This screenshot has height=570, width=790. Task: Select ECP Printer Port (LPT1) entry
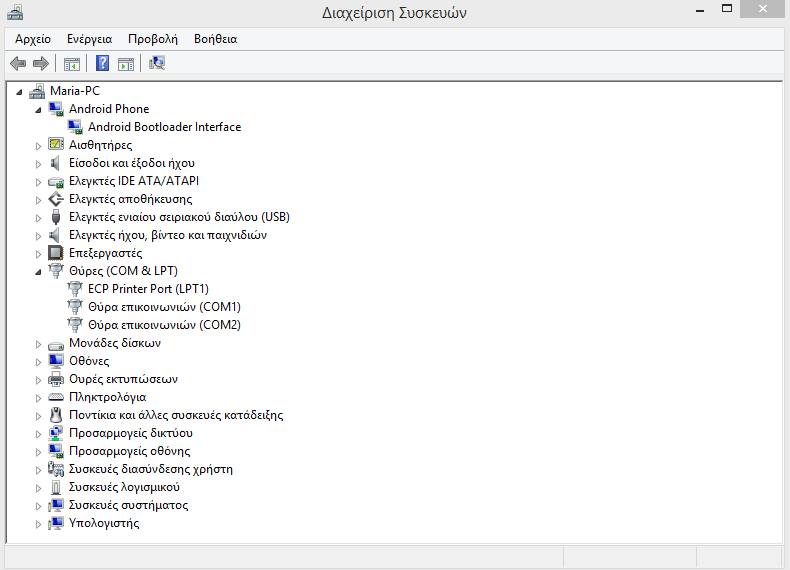(148, 289)
